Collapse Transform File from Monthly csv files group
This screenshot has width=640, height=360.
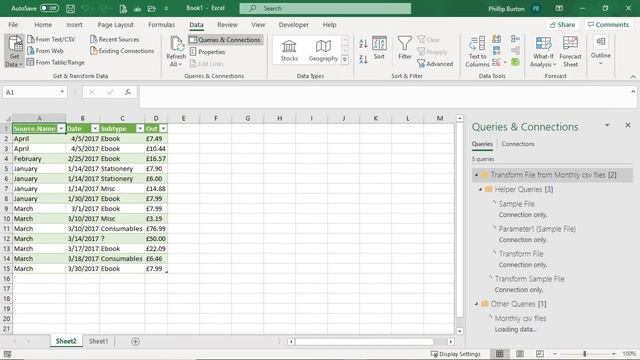[x=476, y=175]
